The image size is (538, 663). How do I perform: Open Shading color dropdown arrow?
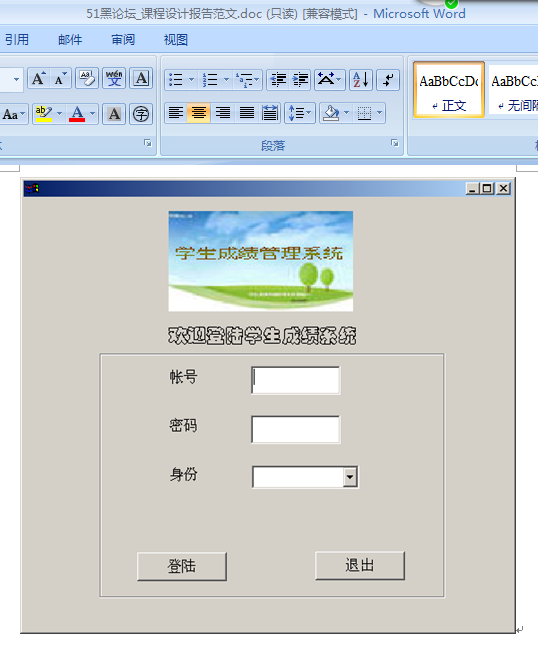(347, 112)
